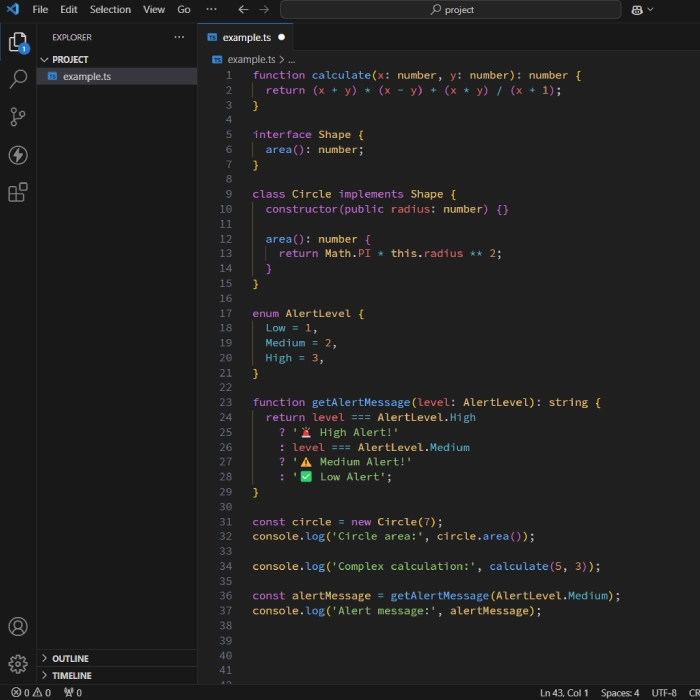The height and width of the screenshot is (700, 700).
Task: Select example.ts in the Explorer tree
Action: [x=117, y=76]
